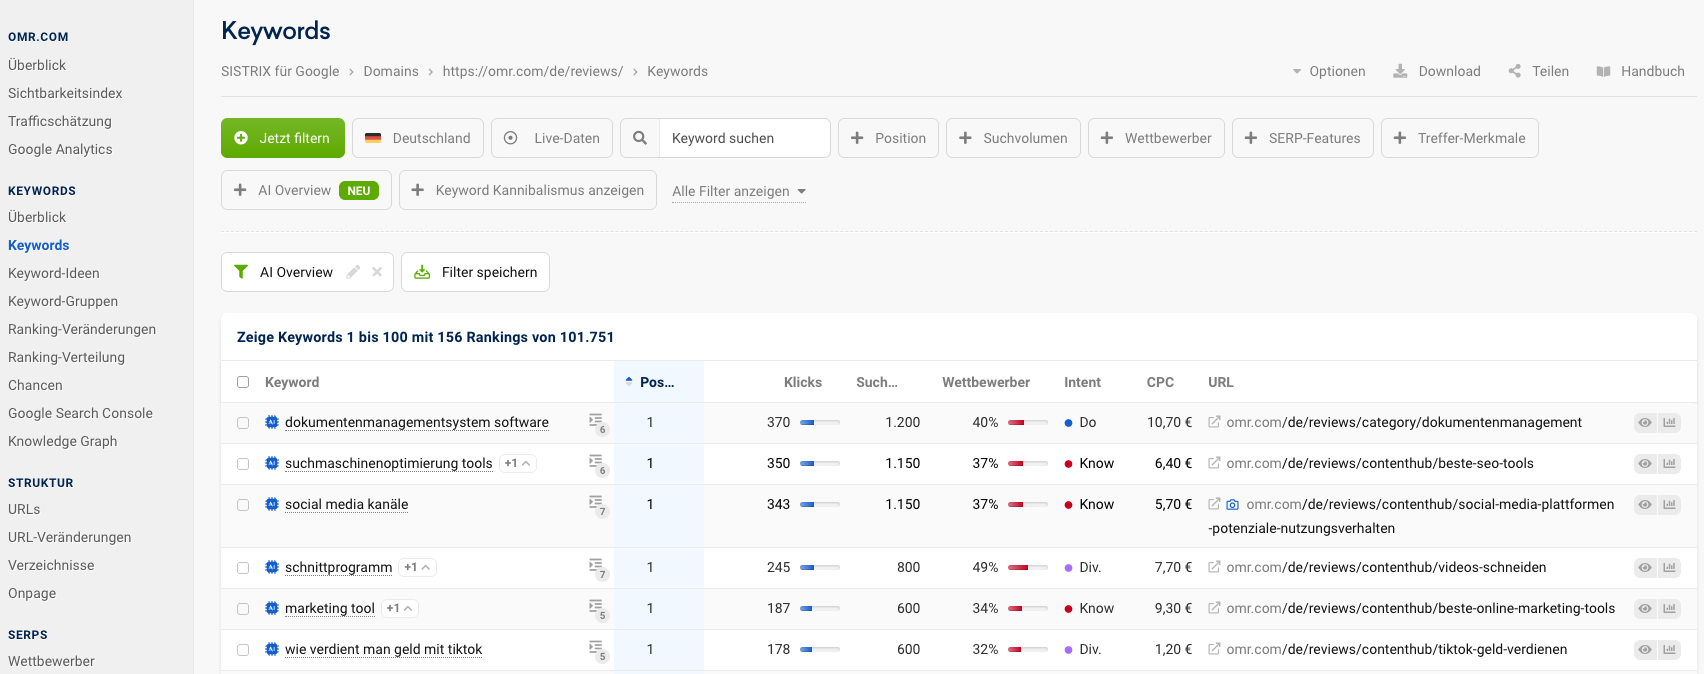The image size is (1704, 674).
Task: Focus the Keyword suchen input field
Action: coord(745,138)
